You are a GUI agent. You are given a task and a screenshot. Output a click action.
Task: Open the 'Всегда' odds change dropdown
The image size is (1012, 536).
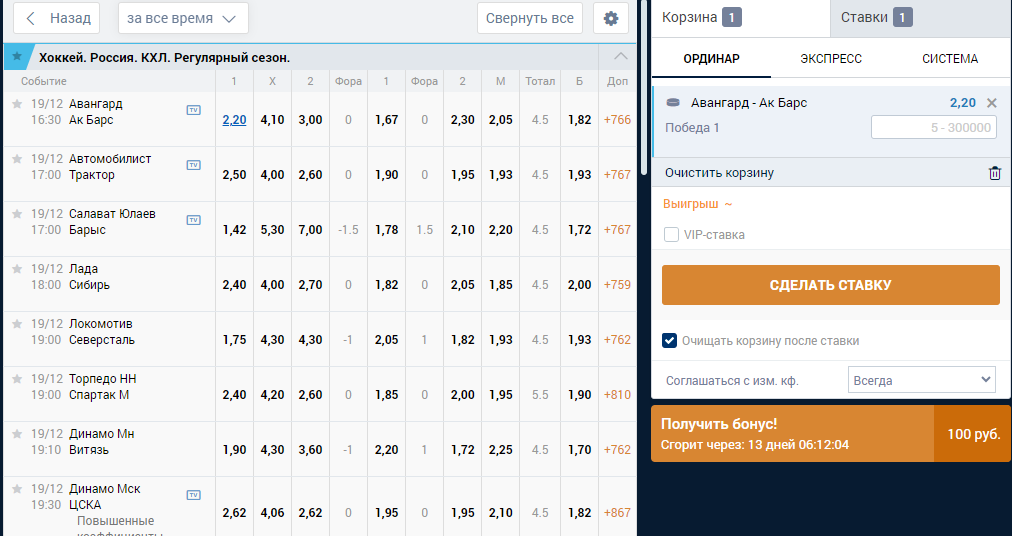pos(922,380)
